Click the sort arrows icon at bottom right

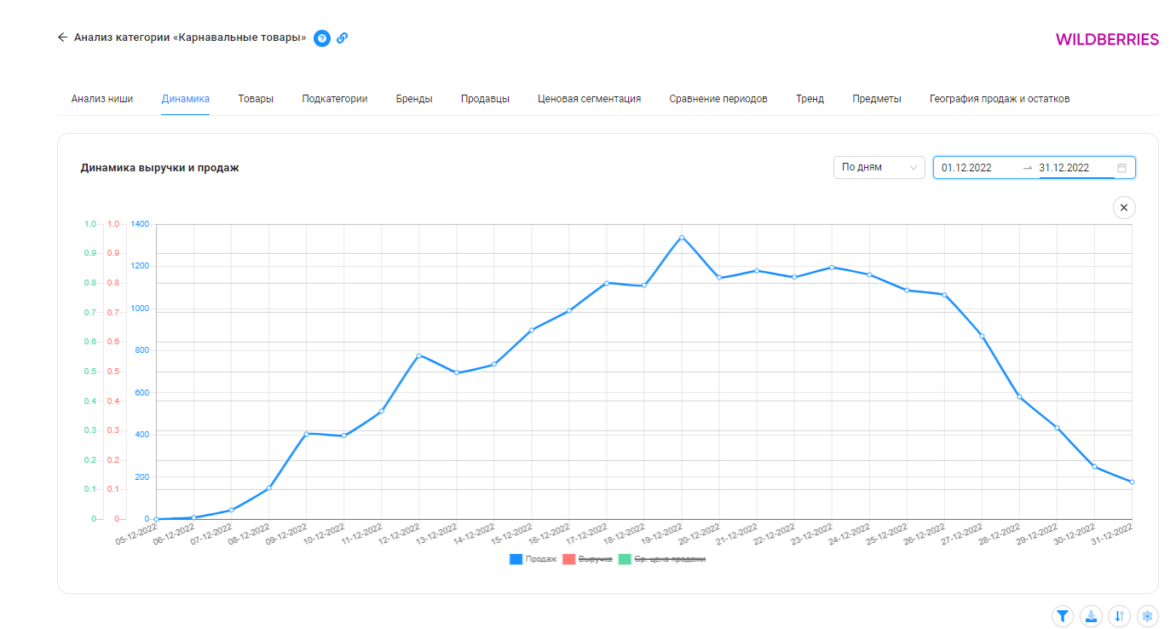[x=1119, y=616]
